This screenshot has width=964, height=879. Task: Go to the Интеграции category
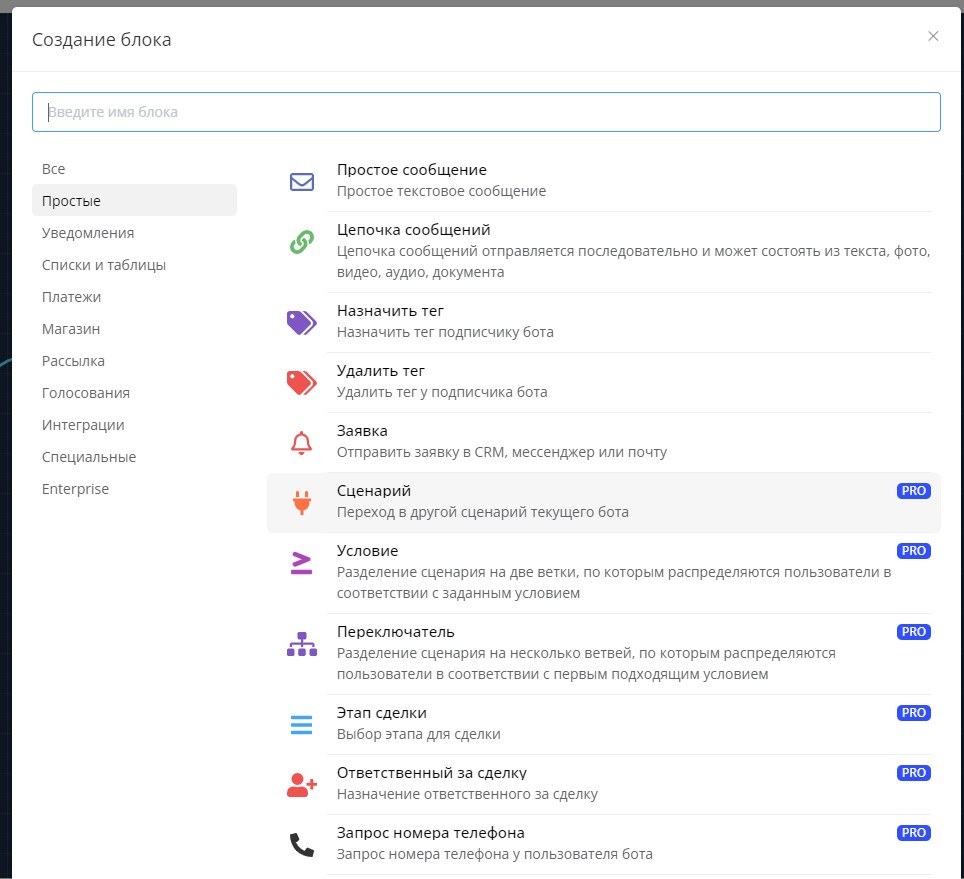(83, 425)
